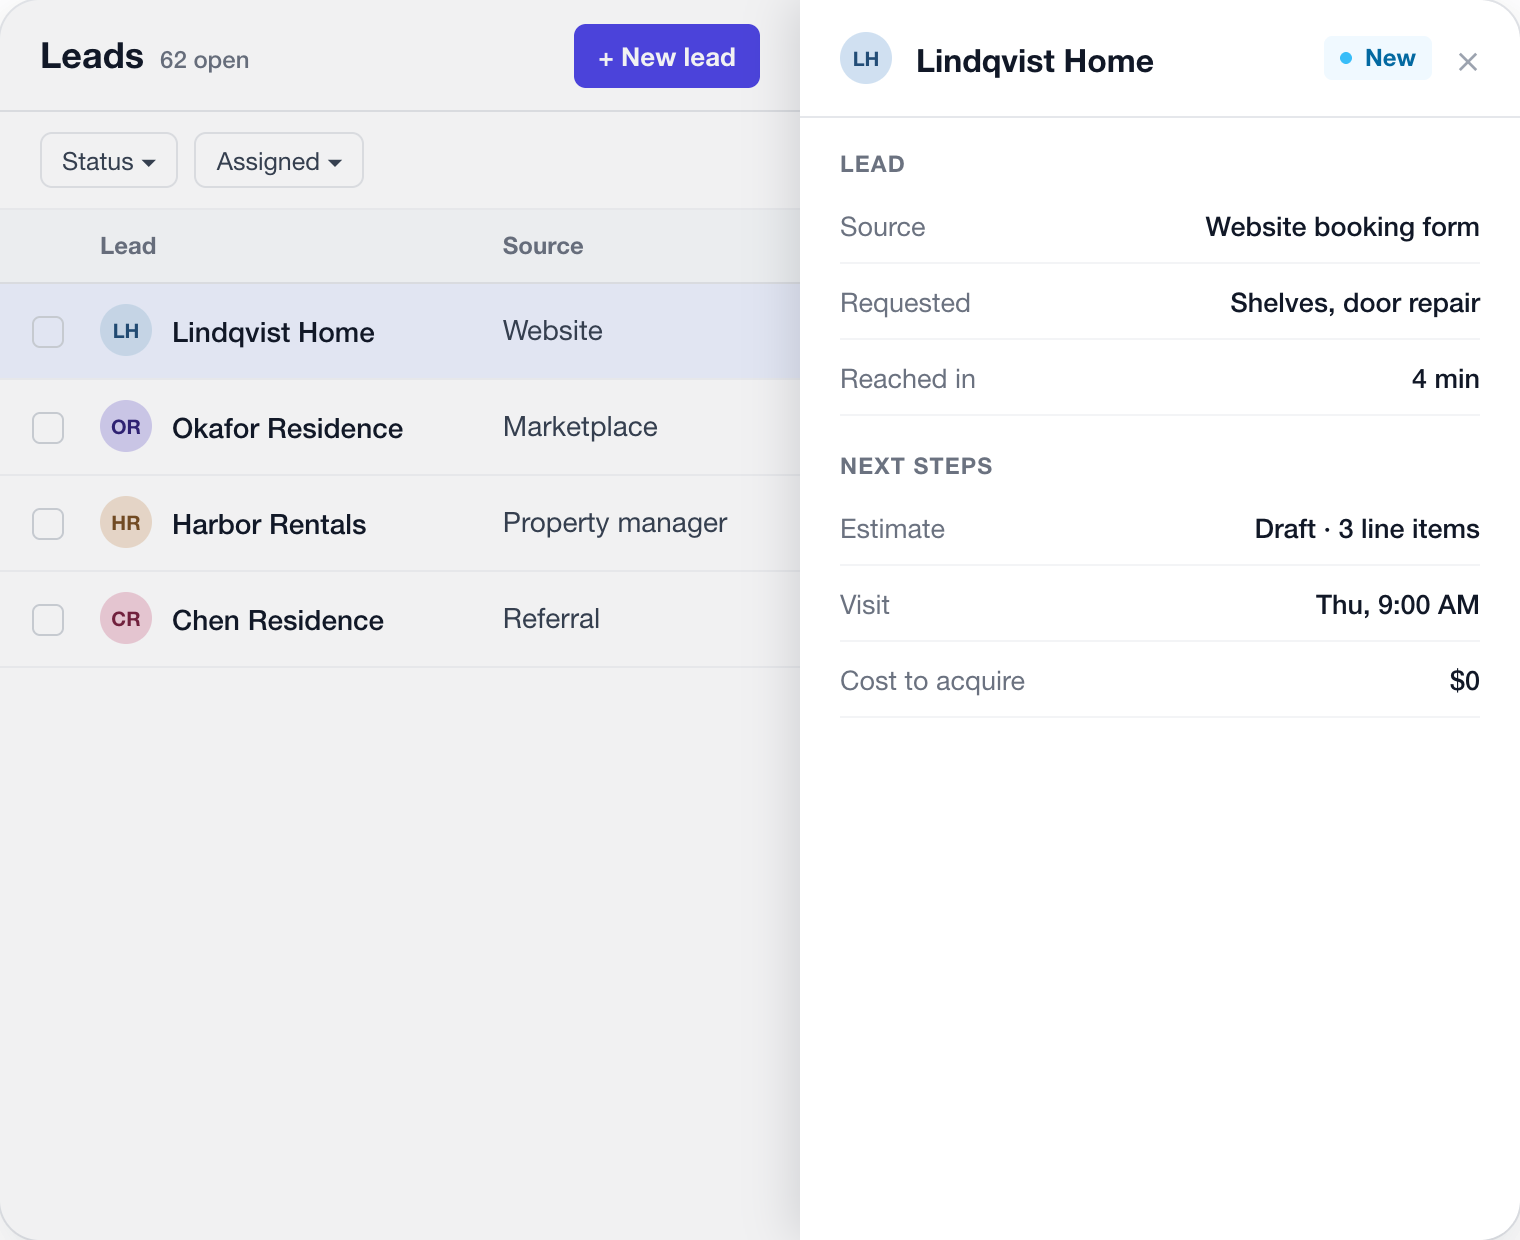1520x1240 pixels.
Task: Click the HR avatar for Harbor Rentals
Action: (126, 523)
